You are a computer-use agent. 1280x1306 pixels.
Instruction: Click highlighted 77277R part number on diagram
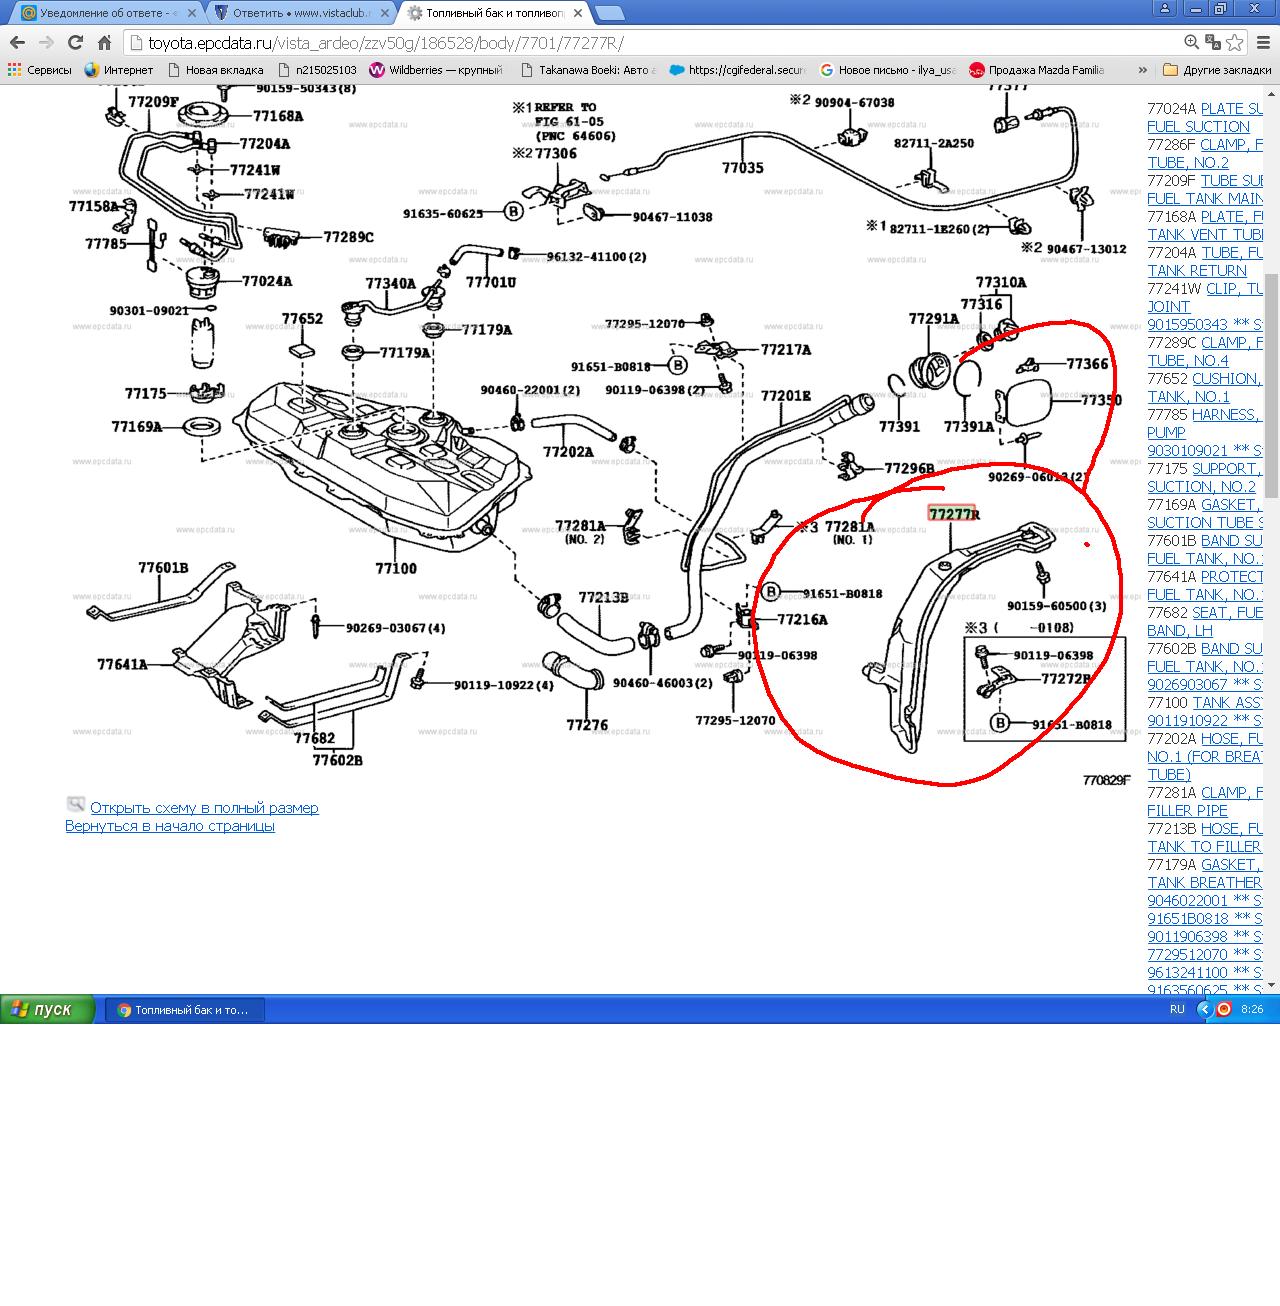[x=952, y=514]
